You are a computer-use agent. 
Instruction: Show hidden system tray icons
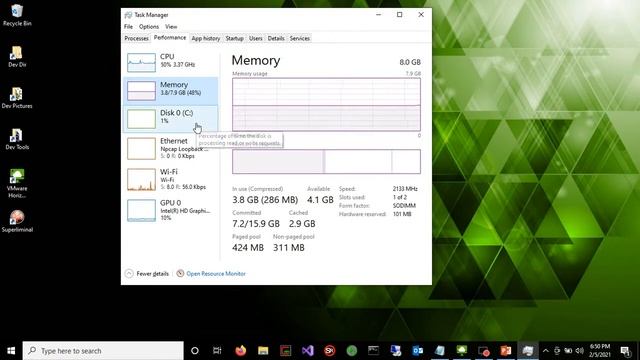click(546, 351)
